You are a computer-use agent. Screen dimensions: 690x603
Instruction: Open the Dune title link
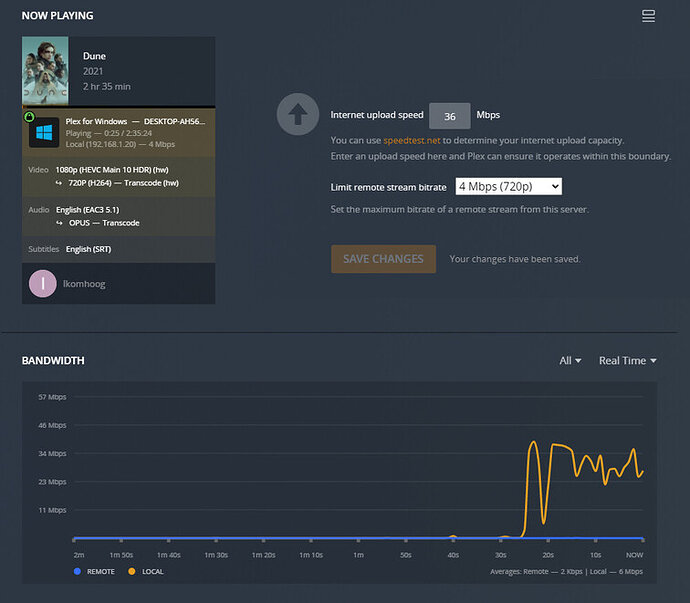point(94,56)
